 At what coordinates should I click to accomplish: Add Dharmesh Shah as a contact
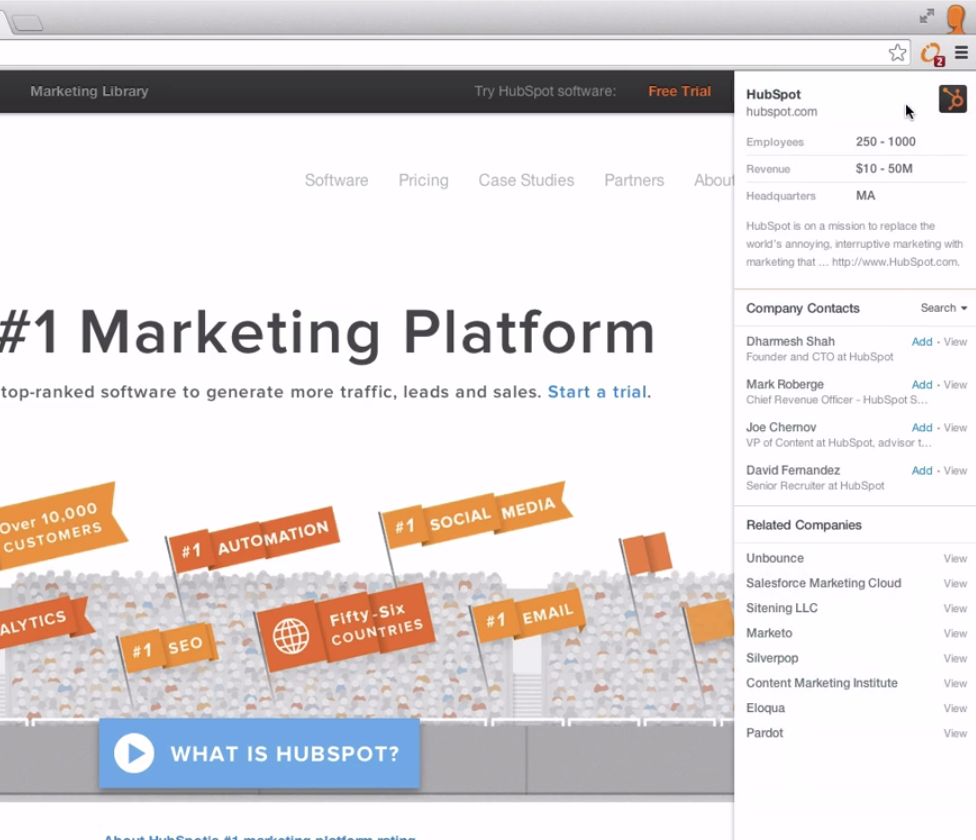coord(922,342)
